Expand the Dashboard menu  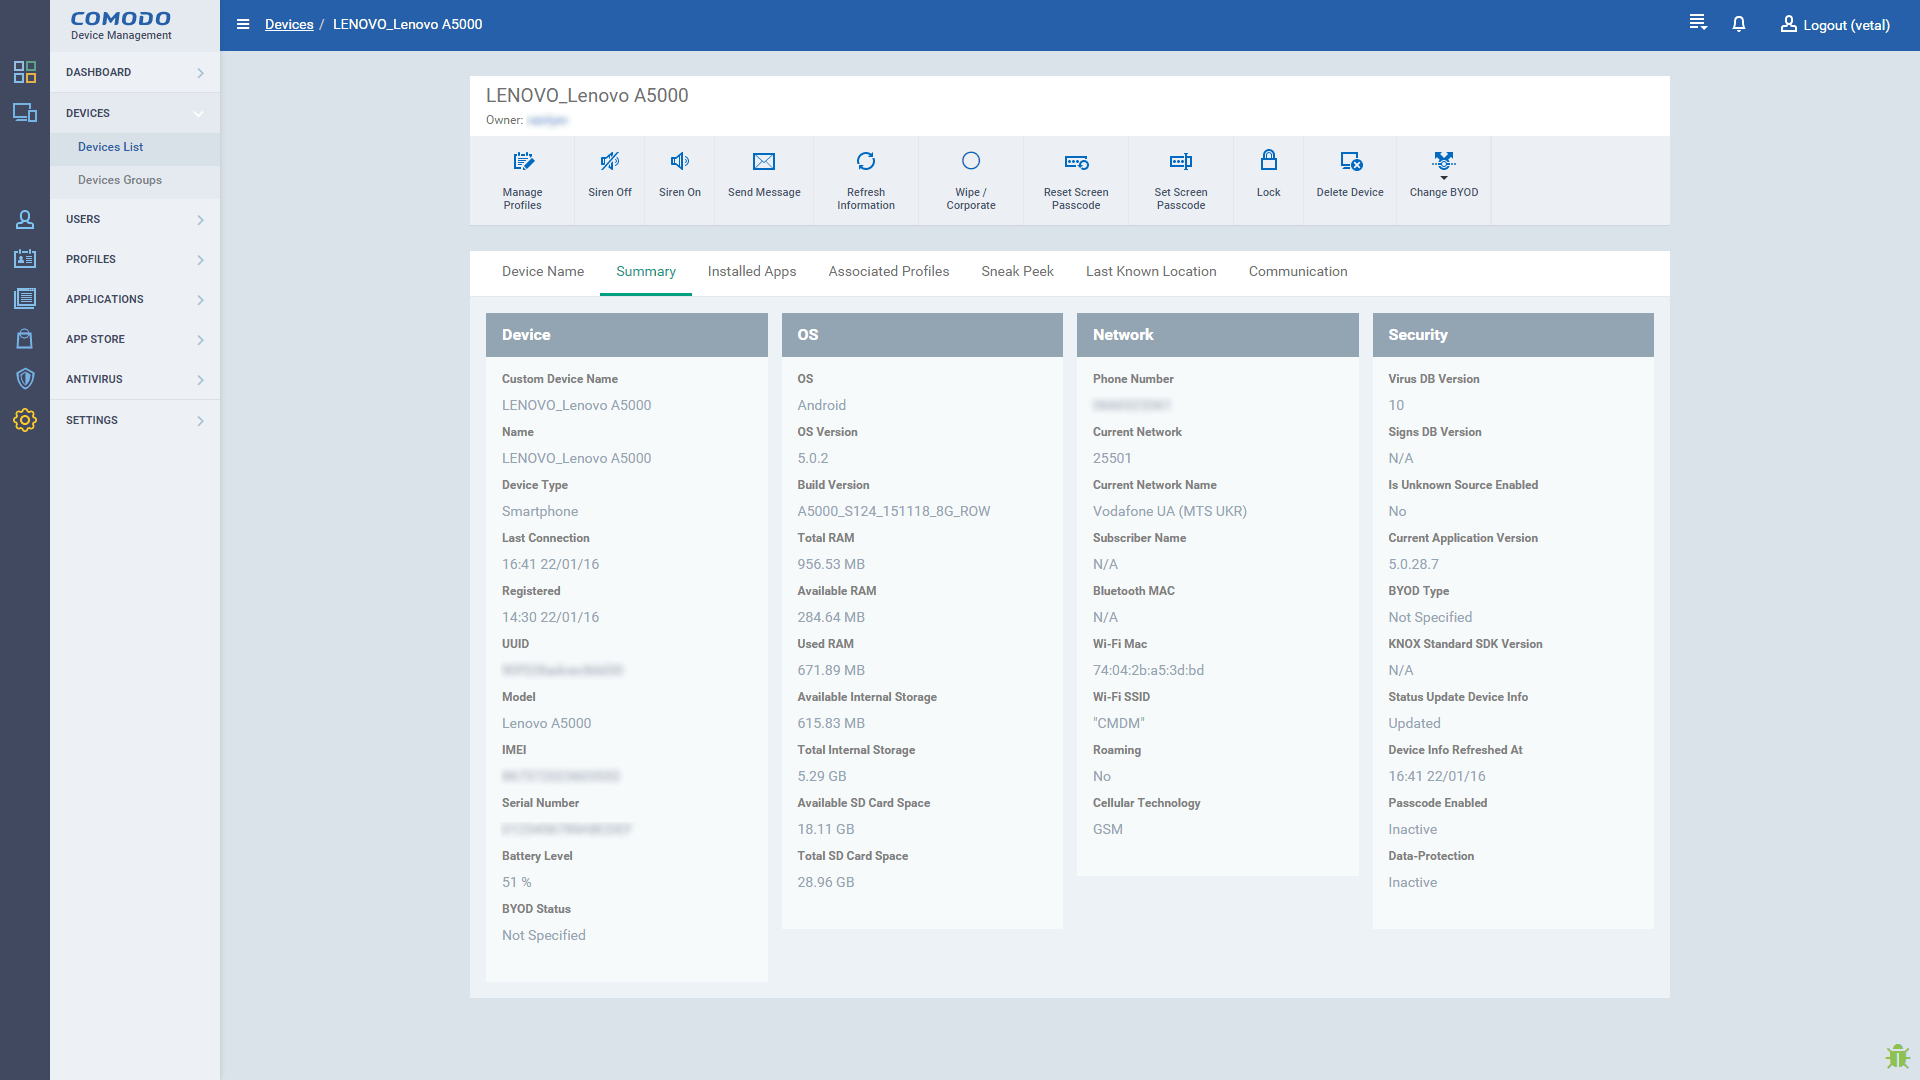click(x=135, y=72)
